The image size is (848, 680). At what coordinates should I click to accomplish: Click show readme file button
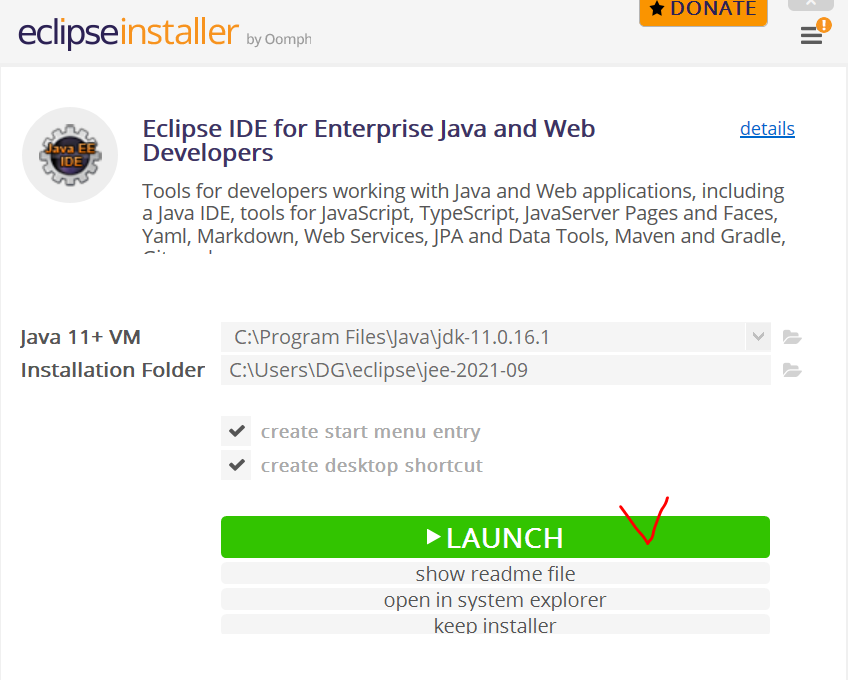click(495, 573)
